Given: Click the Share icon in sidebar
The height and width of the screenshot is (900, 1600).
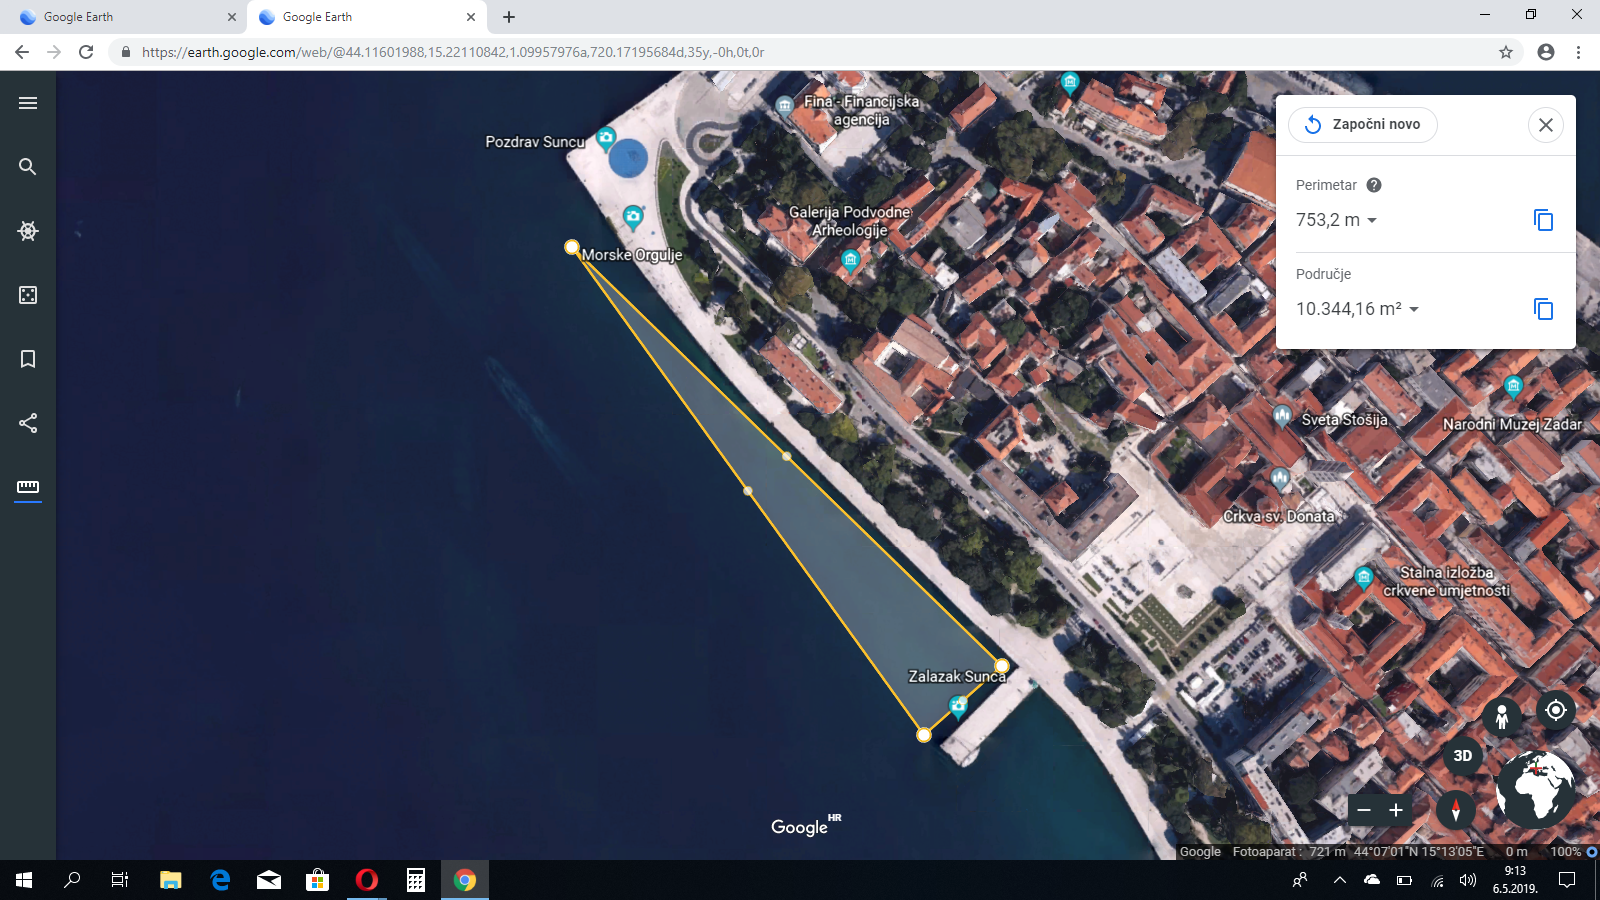Looking at the screenshot, I should (x=28, y=423).
